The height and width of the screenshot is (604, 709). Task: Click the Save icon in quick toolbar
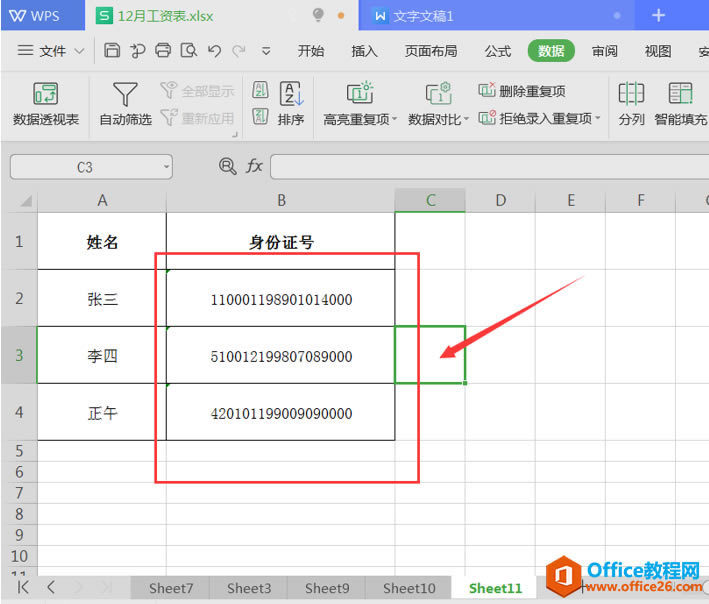[112, 50]
